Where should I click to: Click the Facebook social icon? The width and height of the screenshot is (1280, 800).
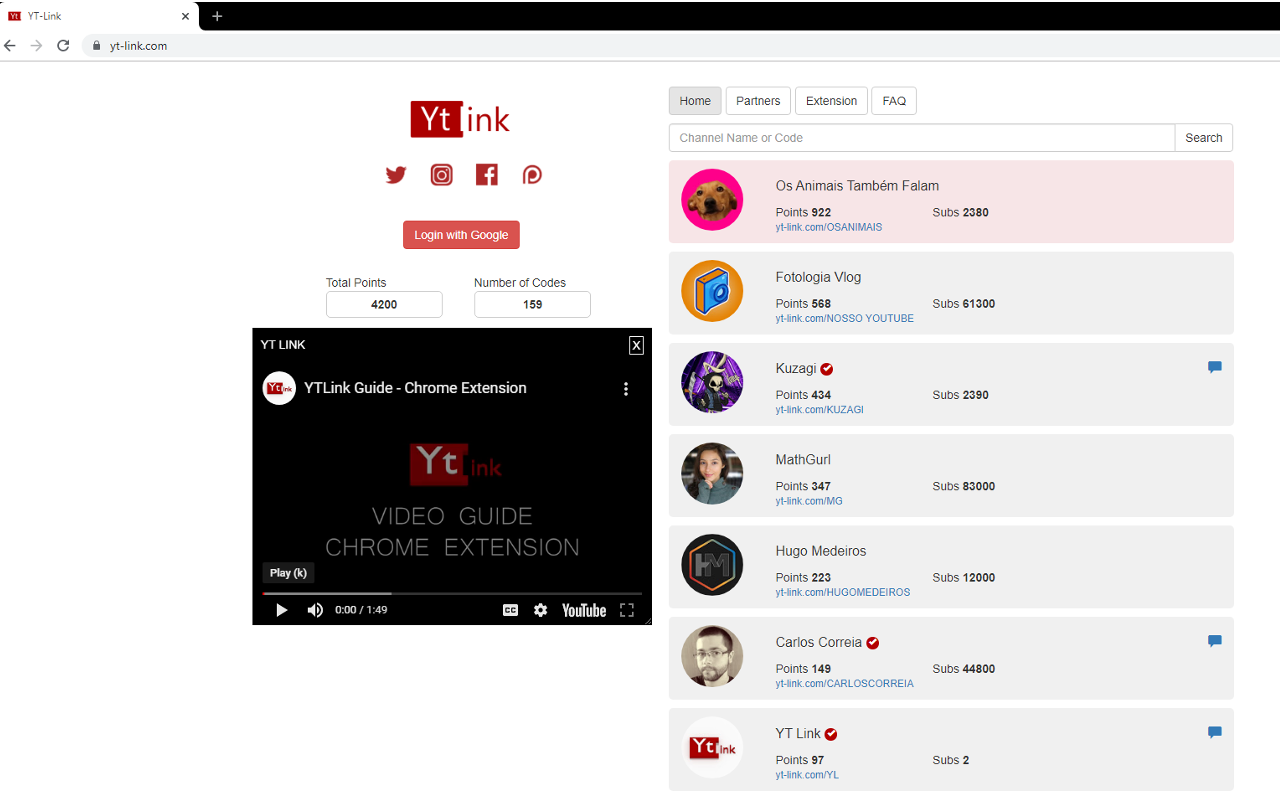486,174
